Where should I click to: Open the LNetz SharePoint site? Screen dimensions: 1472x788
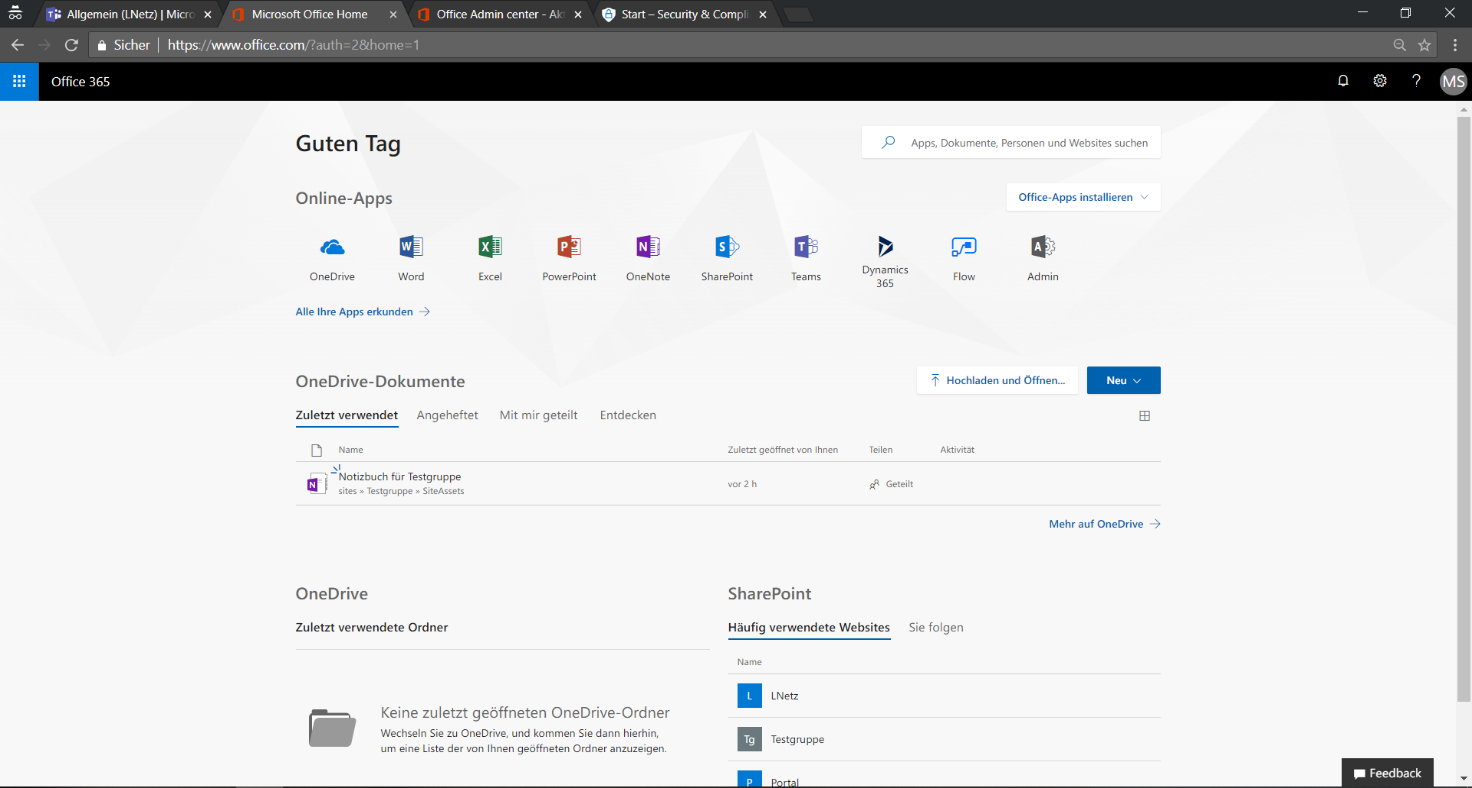point(785,696)
